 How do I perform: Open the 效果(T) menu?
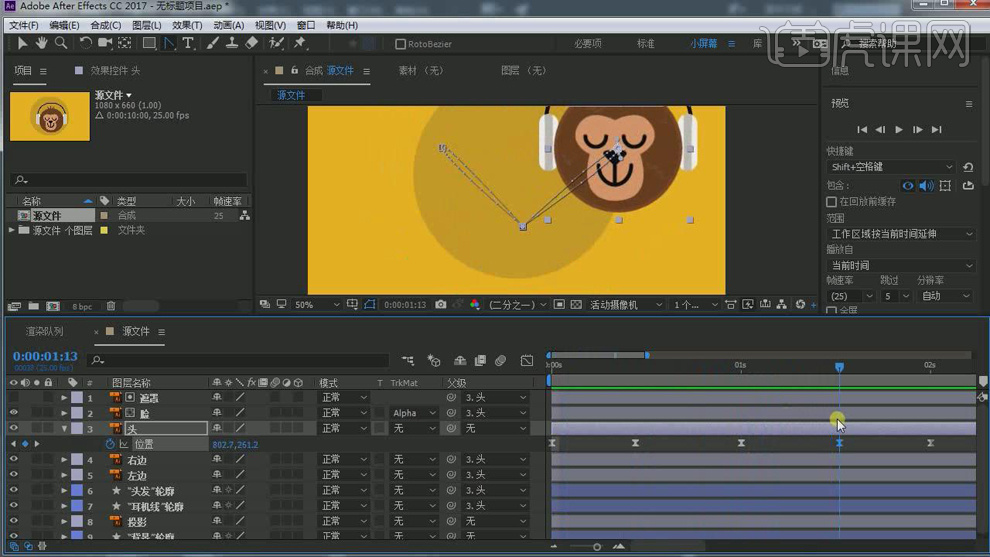187,25
